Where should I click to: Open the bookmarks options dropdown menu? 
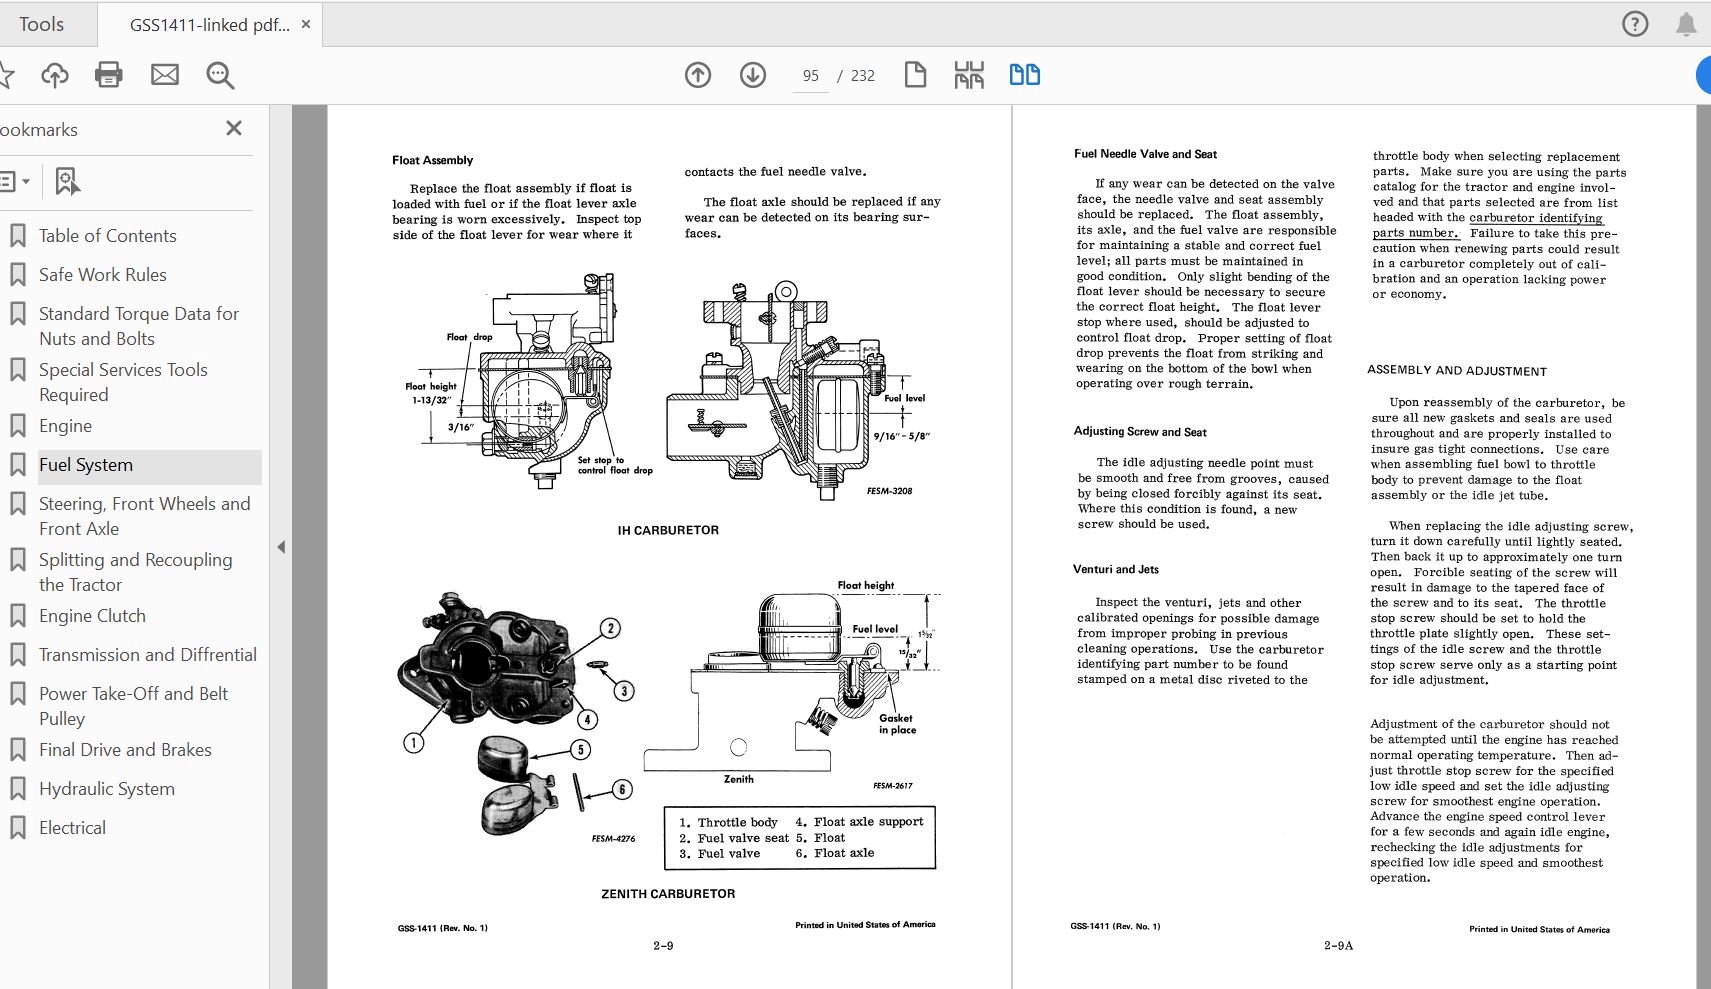click(15, 181)
